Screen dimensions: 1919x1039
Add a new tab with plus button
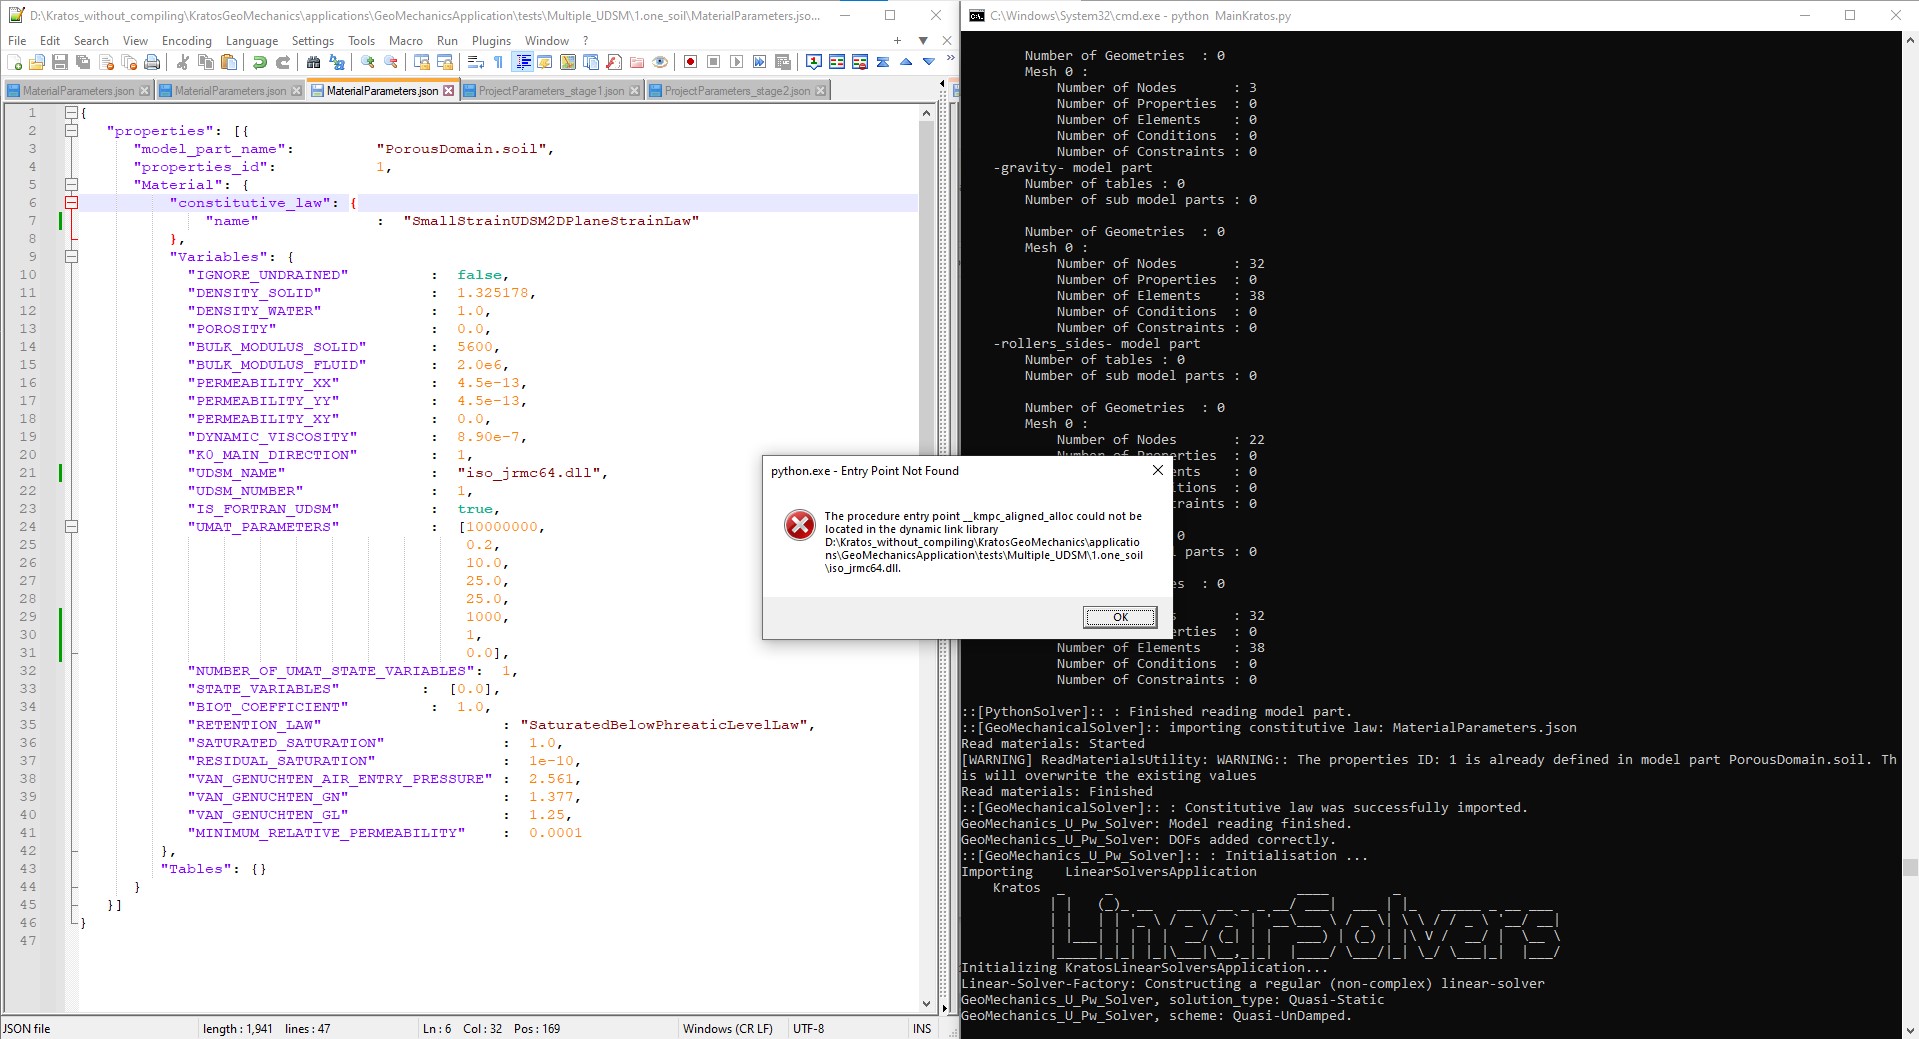(x=897, y=41)
